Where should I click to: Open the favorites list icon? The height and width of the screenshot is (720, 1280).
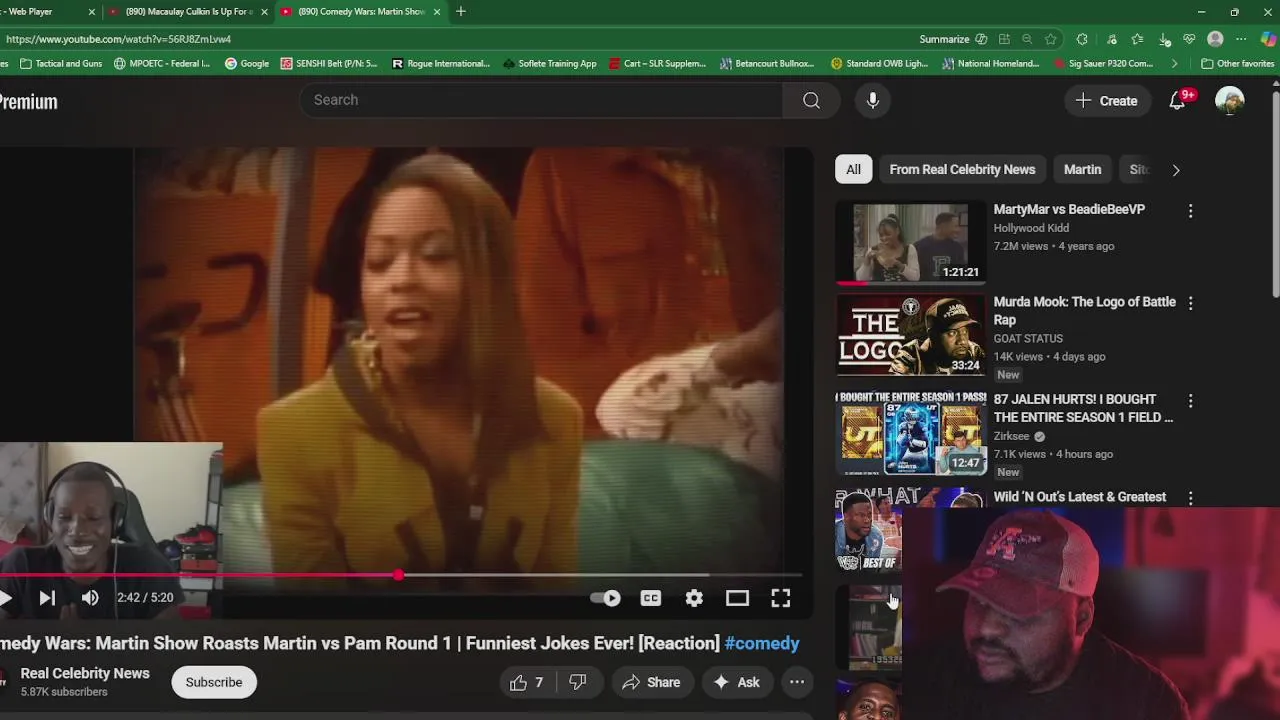[1137, 39]
